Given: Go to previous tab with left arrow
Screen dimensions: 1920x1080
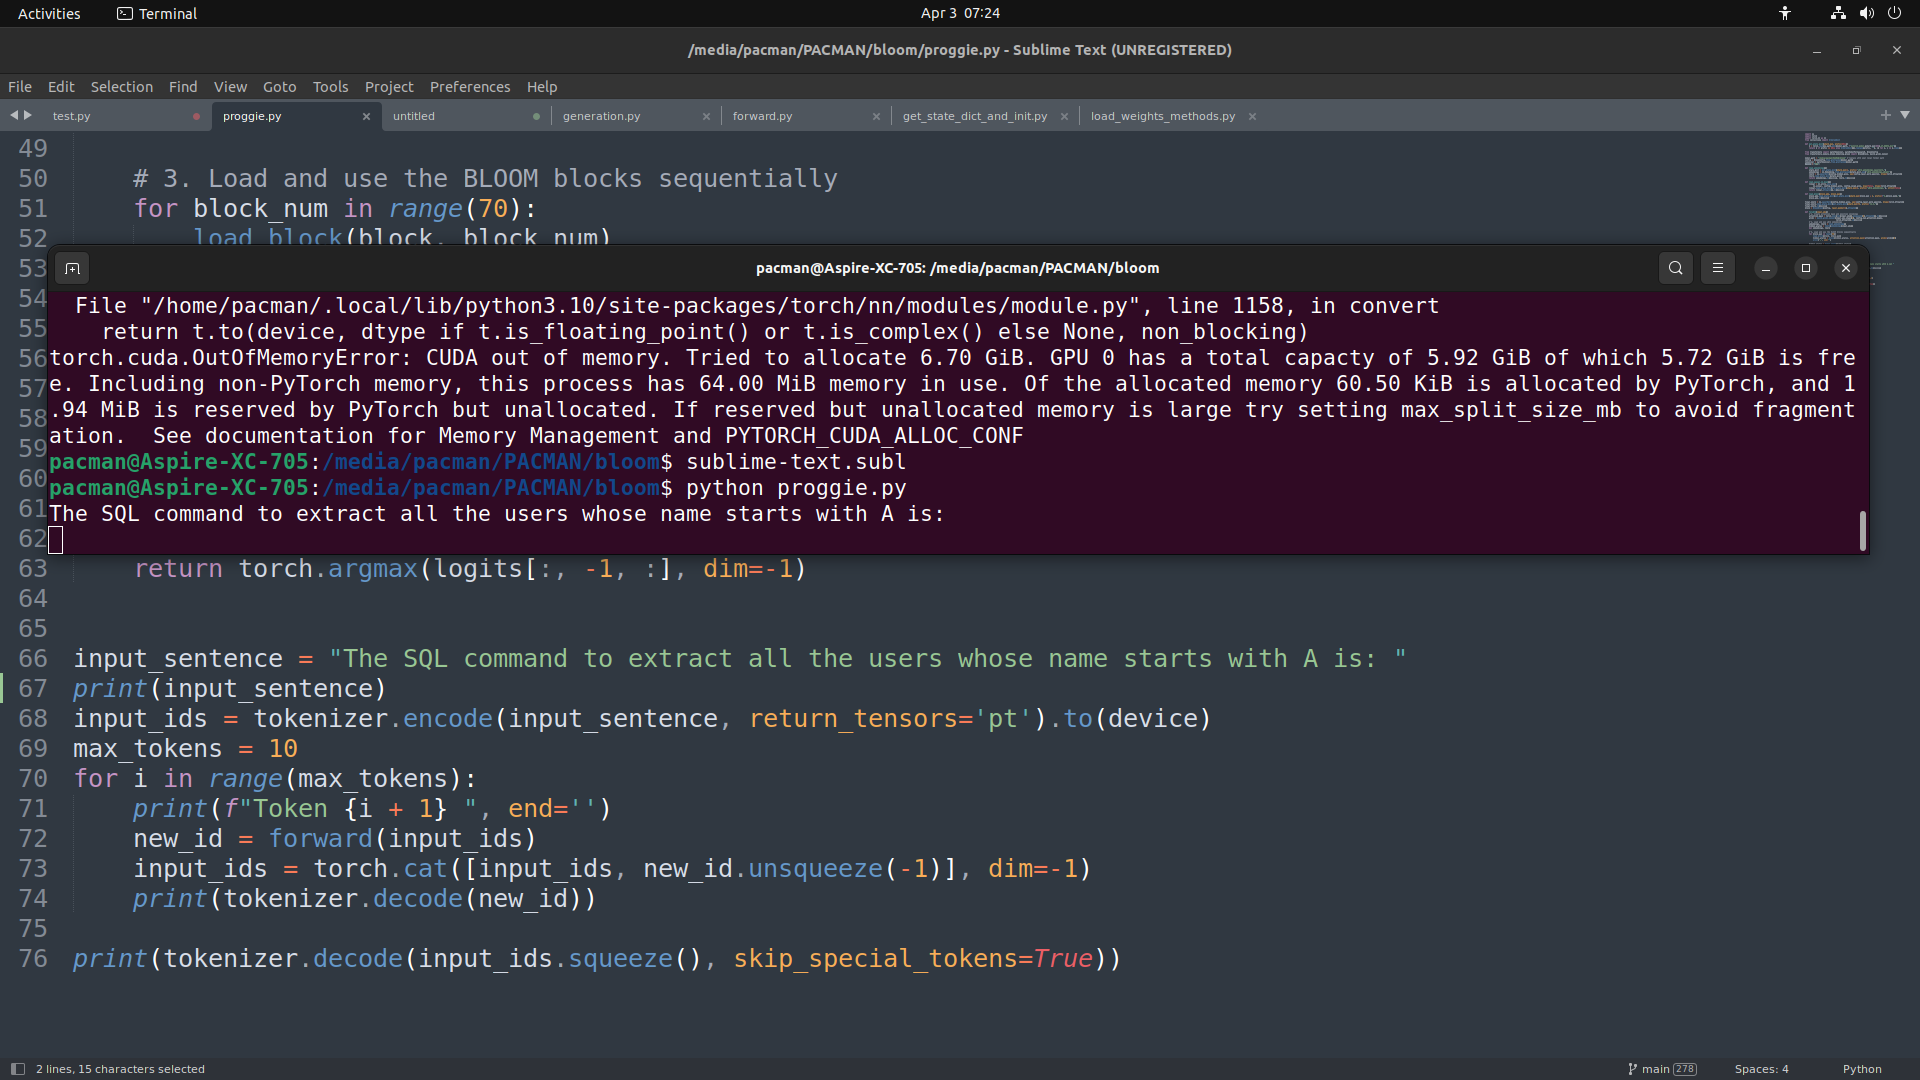Looking at the screenshot, I should click(14, 115).
